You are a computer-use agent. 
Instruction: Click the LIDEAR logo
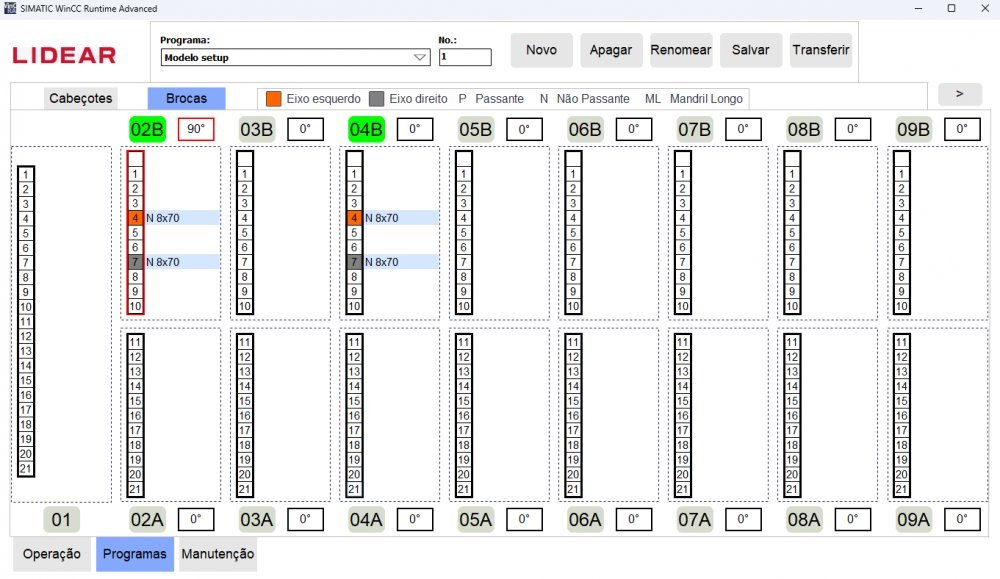point(64,55)
